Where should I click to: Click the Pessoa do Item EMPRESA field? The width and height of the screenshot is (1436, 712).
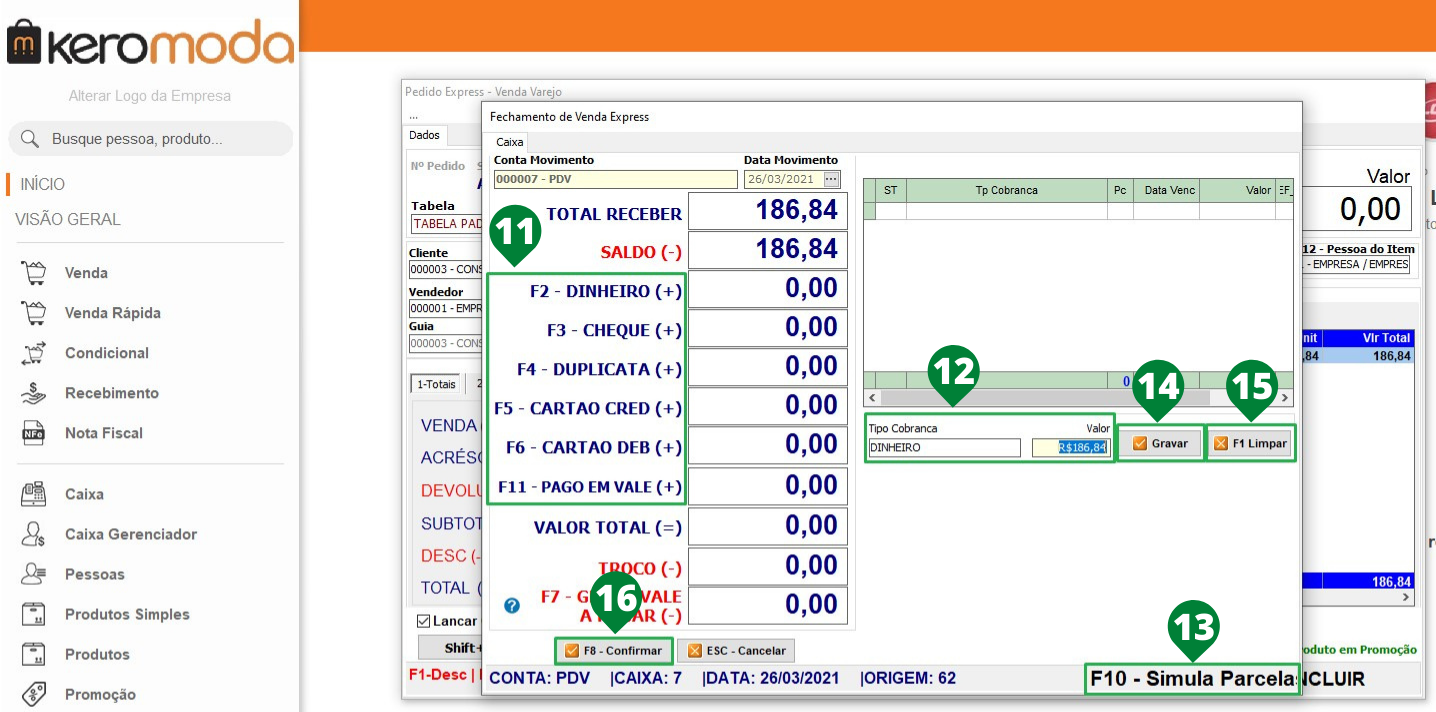pyautogui.click(x=1356, y=265)
